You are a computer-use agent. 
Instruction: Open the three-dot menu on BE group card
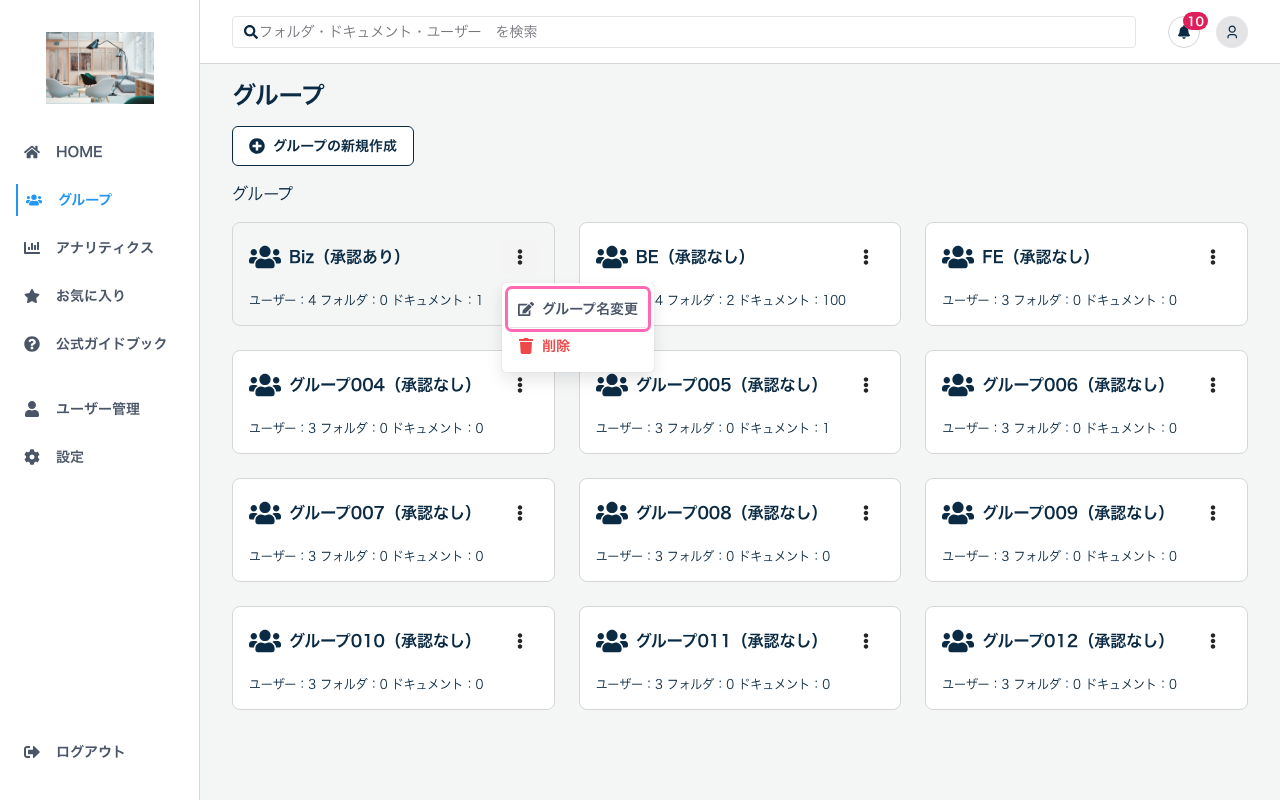(x=866, y=257)
